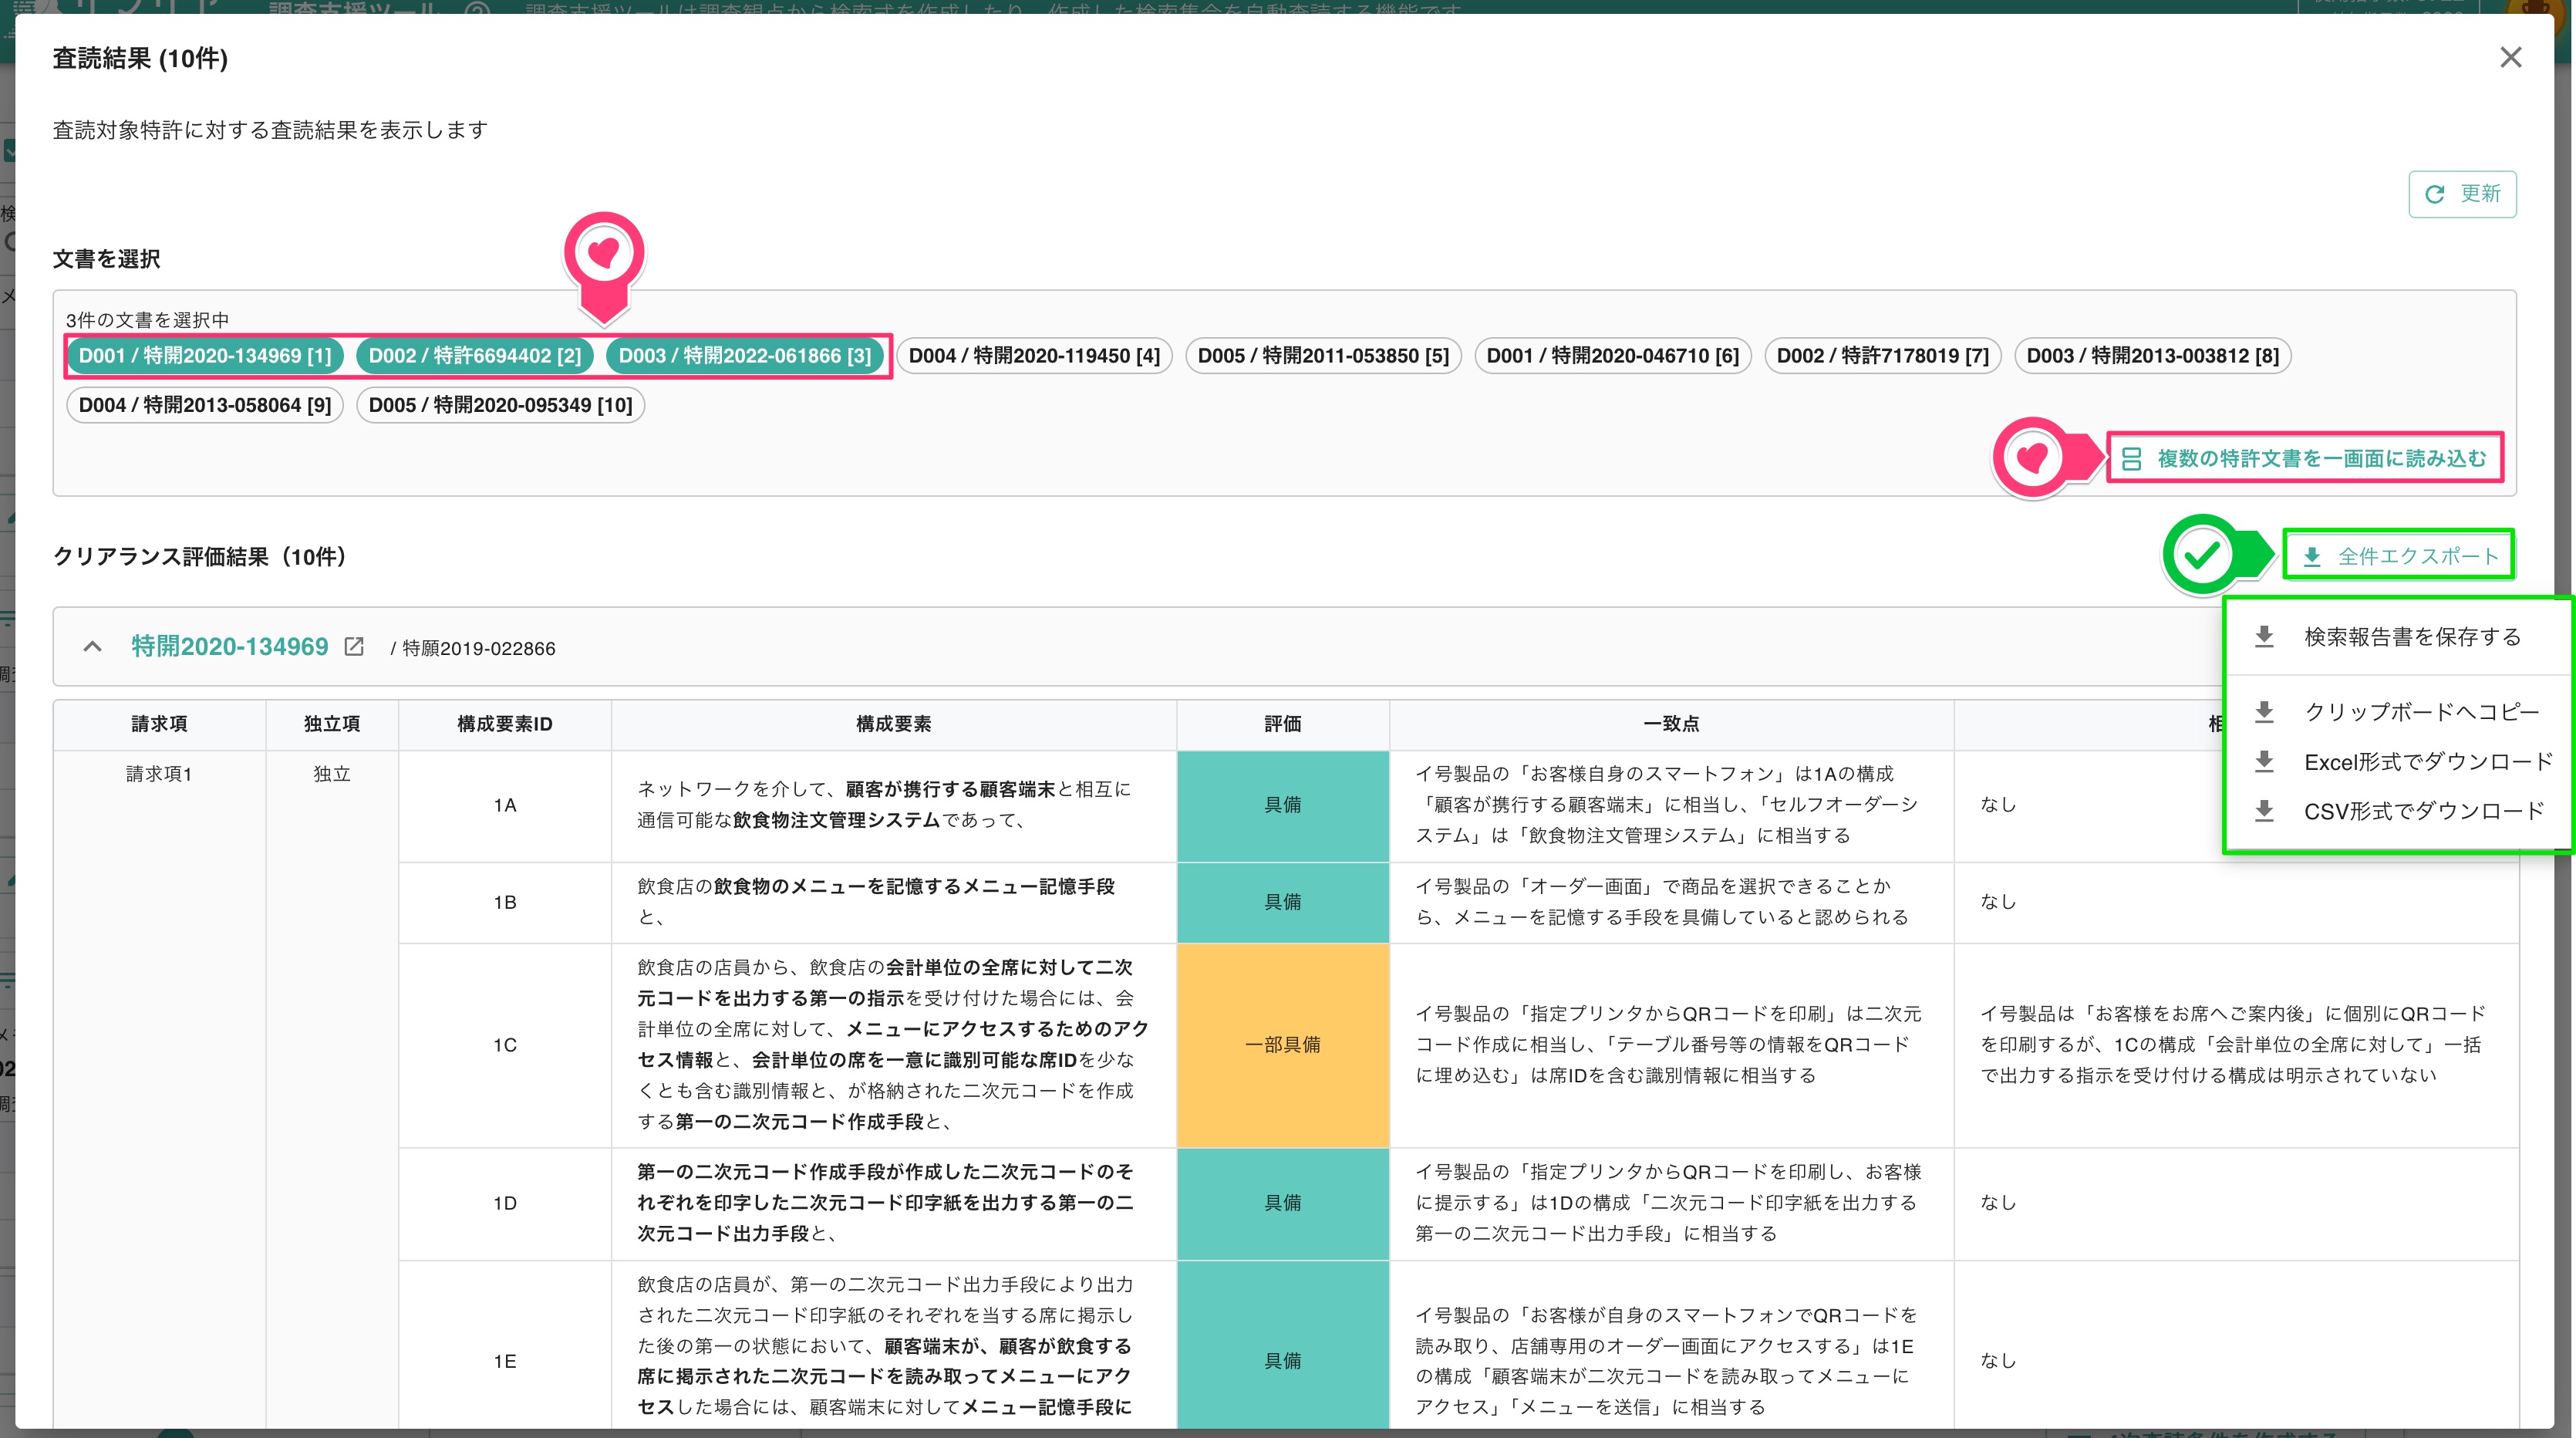Click the refresh icon in 更新 button
This screenshot has width=2576, height=1438.
tap(2435, 194)
